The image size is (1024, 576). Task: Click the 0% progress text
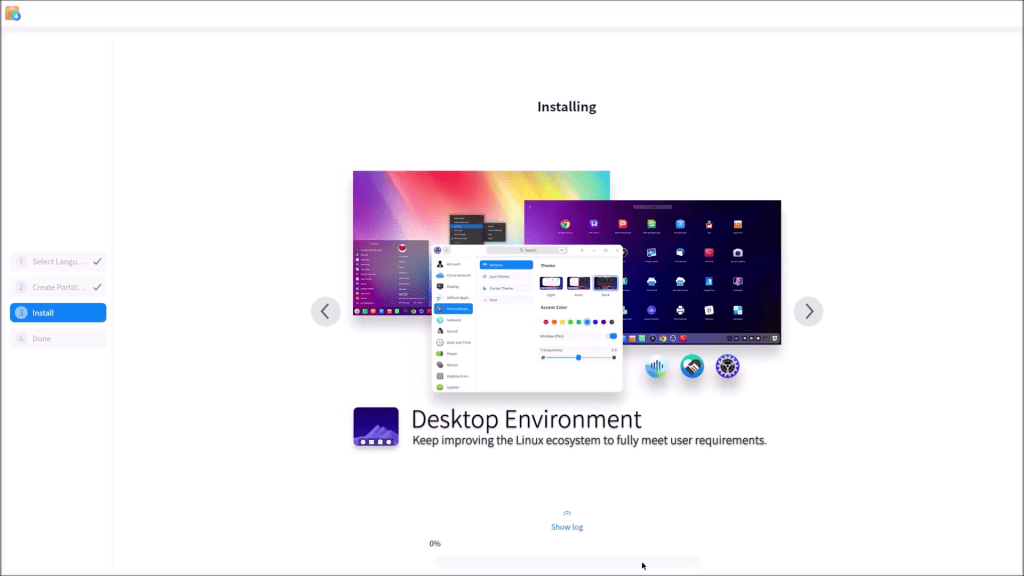click(x=435, y=544)
